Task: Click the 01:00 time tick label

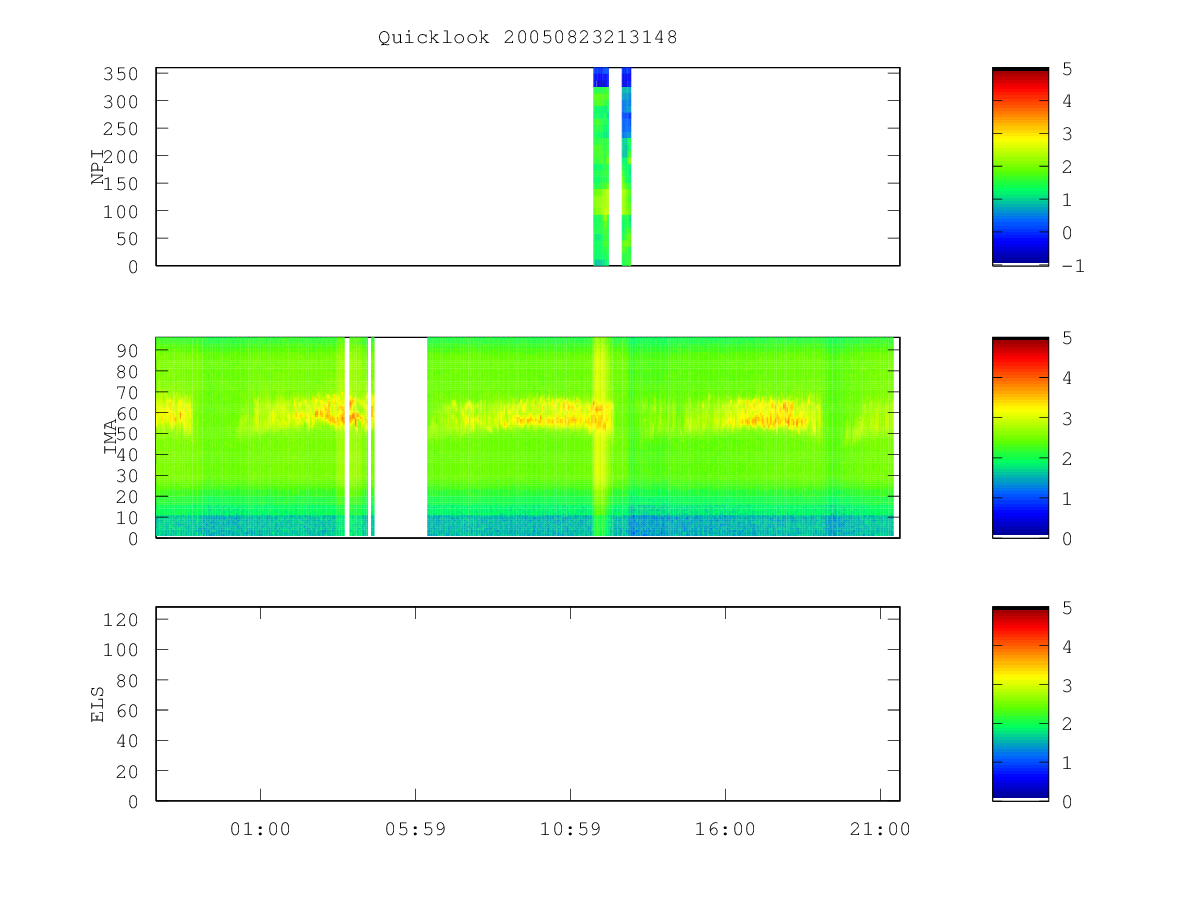Action: (260, 829)
